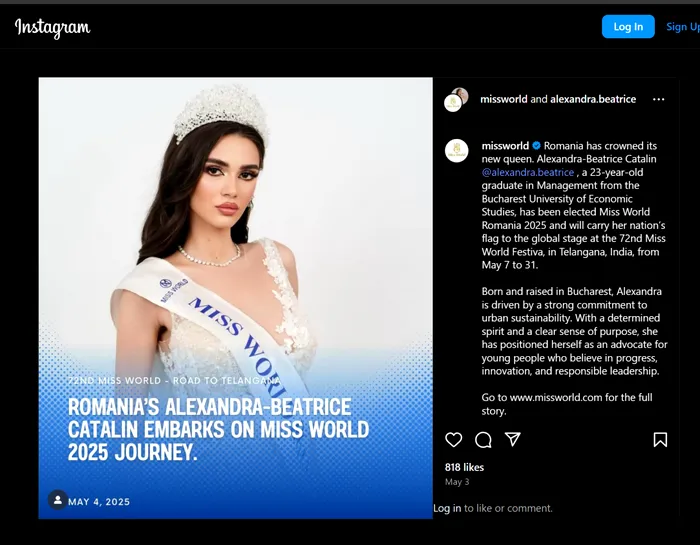Screen dimensions: 700x545
Task: Share post using paper plane icon
Action: [x=512, y=439]
